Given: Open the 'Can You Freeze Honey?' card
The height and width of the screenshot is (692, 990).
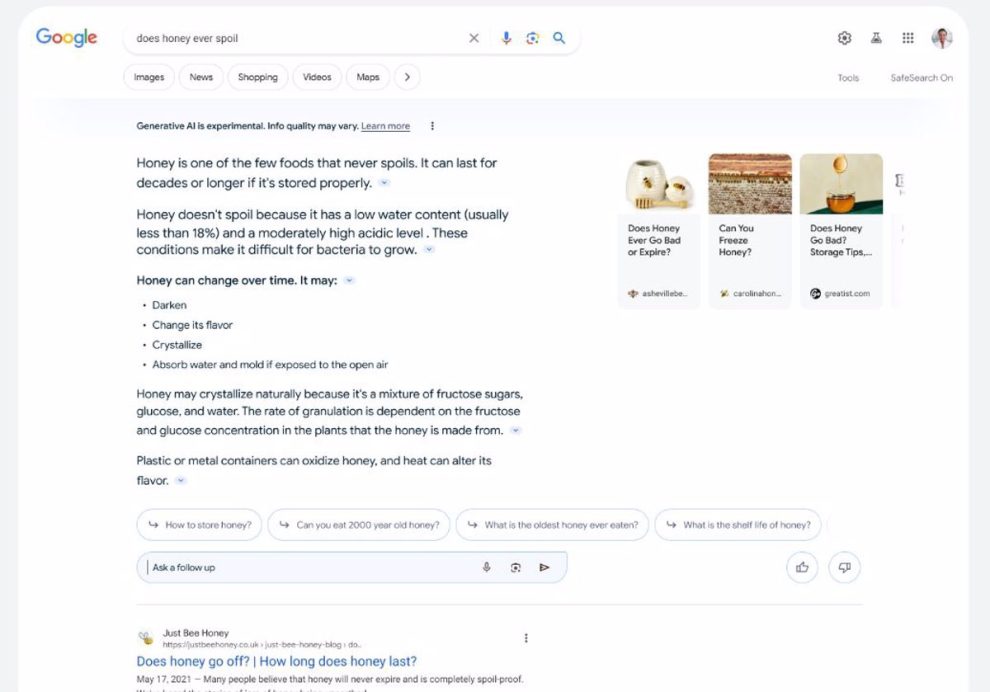Looking at the screenshot, I should (x=750, y=230).
